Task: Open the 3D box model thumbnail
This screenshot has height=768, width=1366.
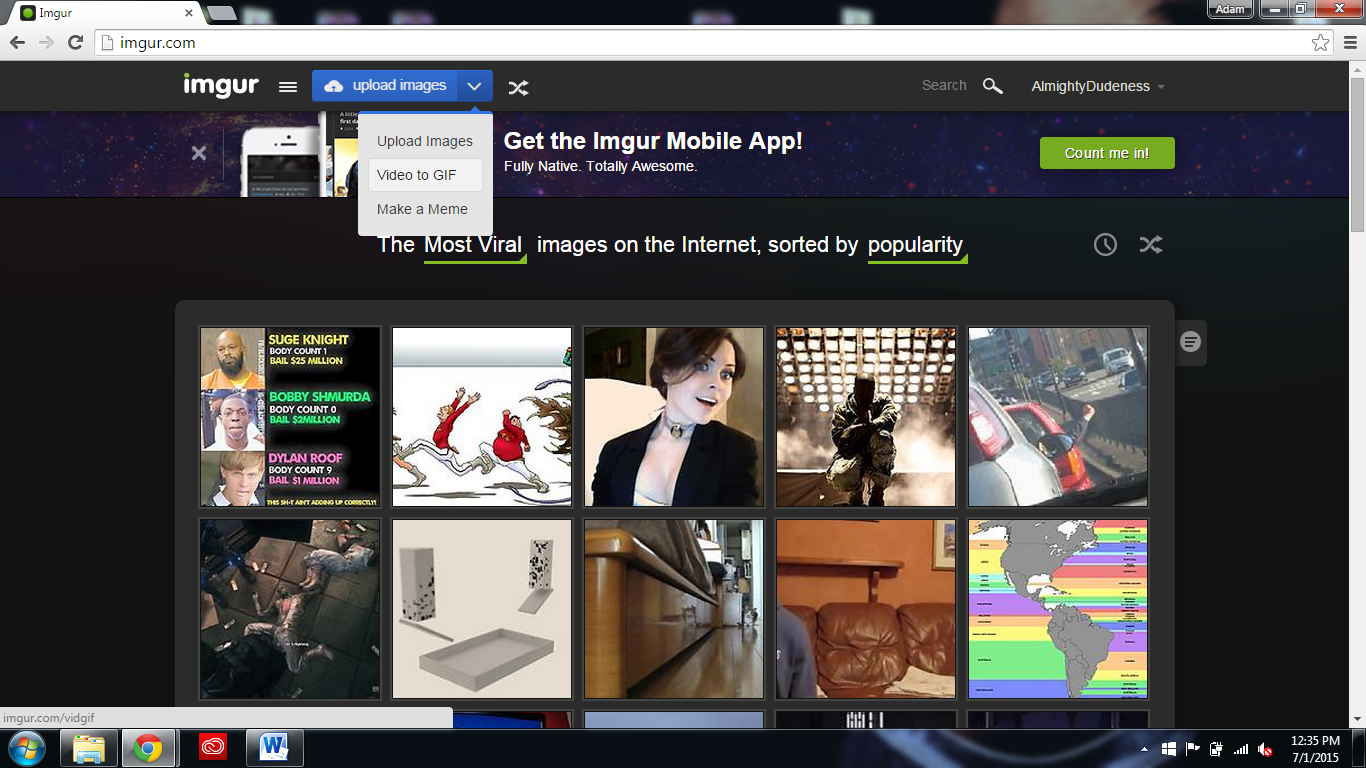Action: [482, 609]
